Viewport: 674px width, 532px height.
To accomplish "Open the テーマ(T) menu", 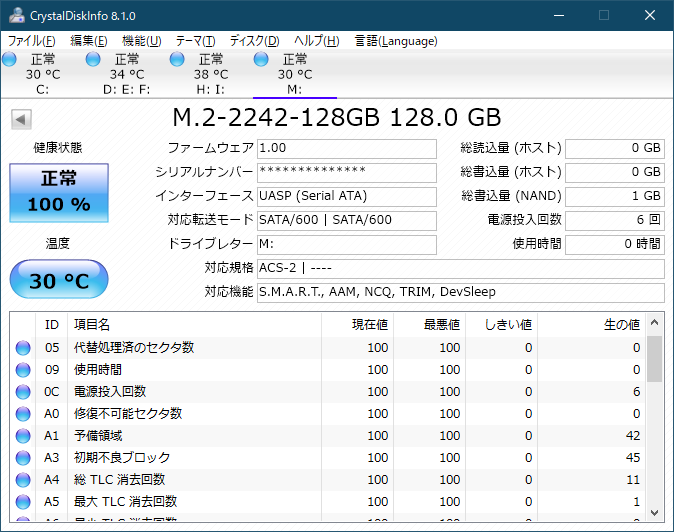I will 195,41.
